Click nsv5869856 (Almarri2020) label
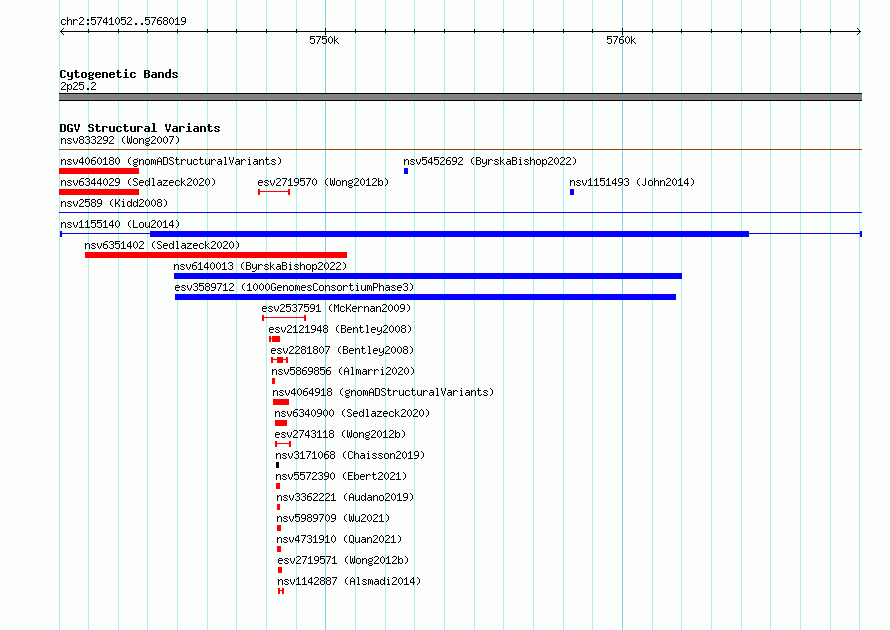This screenshot has height=630, width=890. coord(343,371)
